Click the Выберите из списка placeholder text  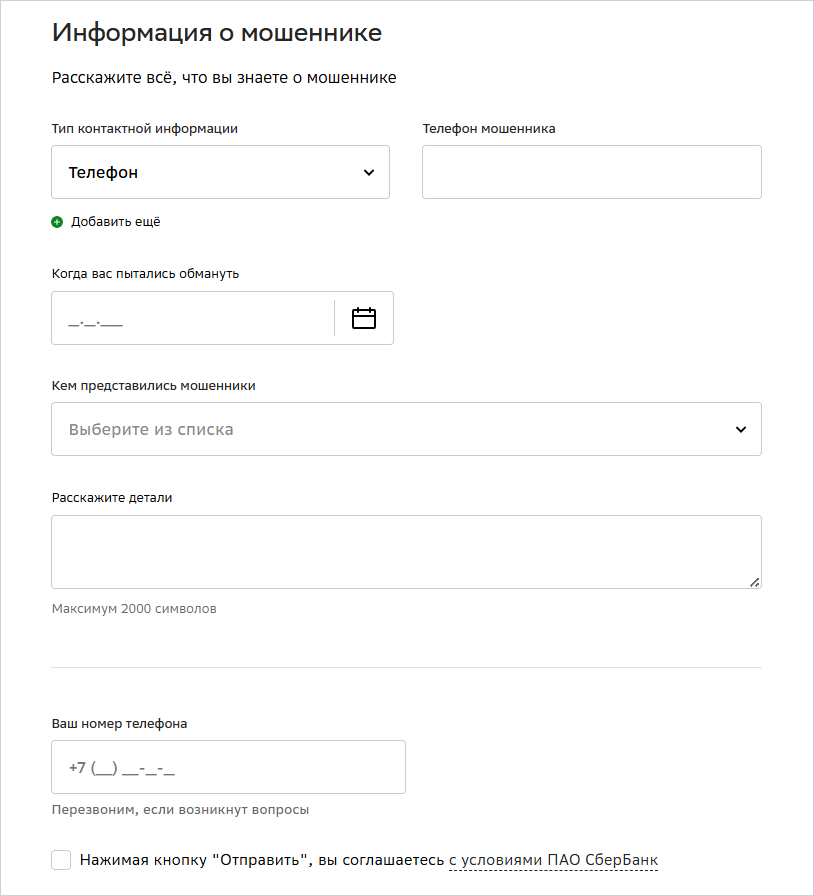tap(151, 430)
